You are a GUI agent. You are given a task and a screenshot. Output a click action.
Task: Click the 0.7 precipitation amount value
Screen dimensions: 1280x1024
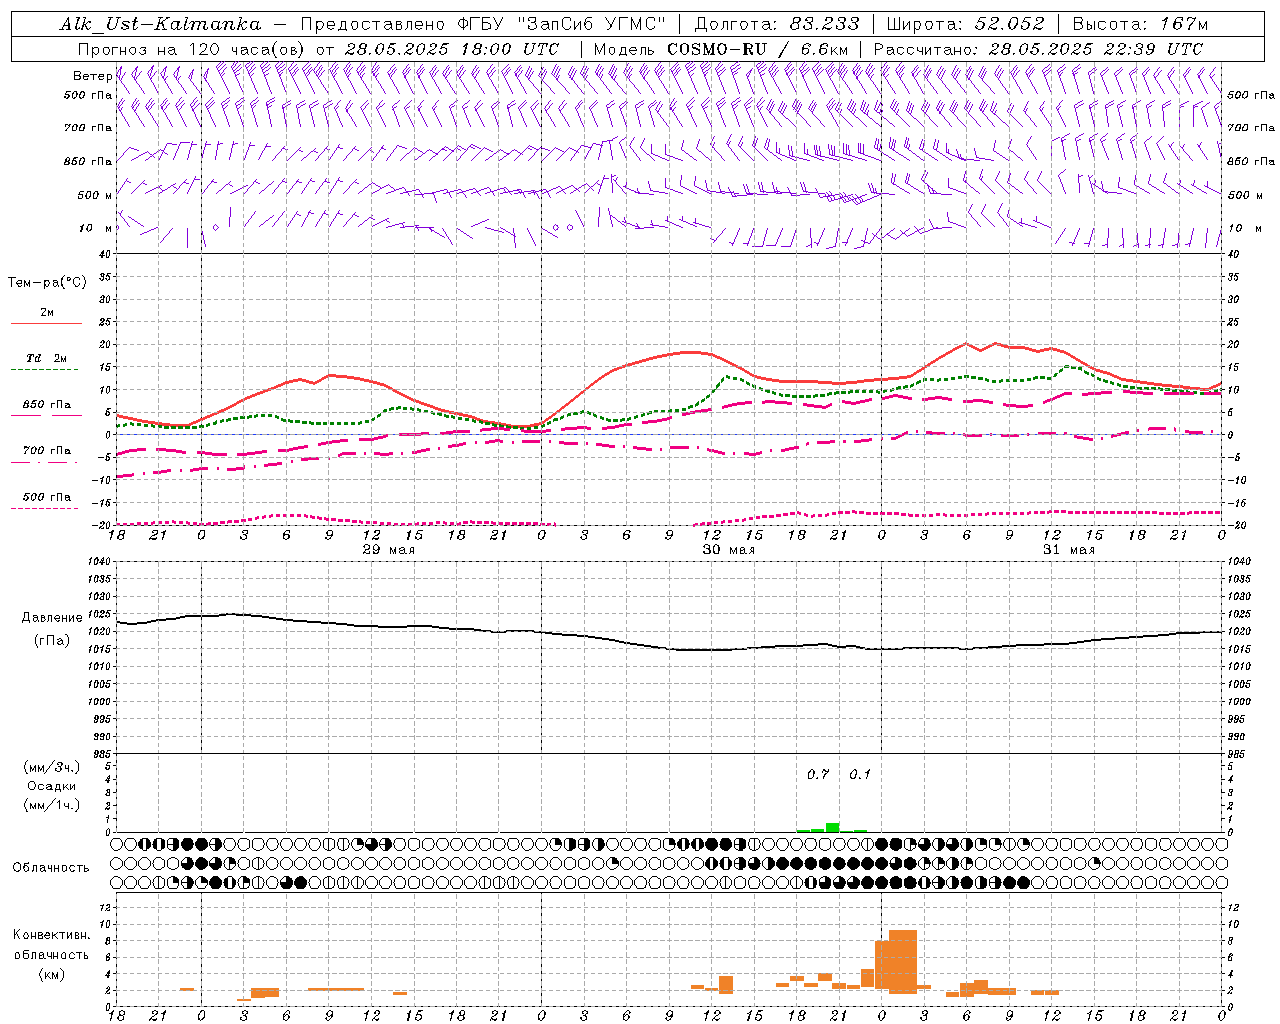(x=818, y=774)
